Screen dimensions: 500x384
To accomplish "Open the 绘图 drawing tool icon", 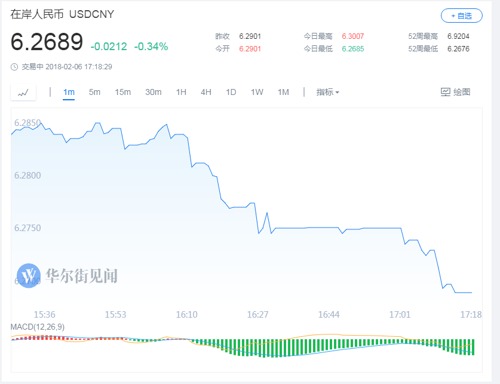I will tap(446, 92).
